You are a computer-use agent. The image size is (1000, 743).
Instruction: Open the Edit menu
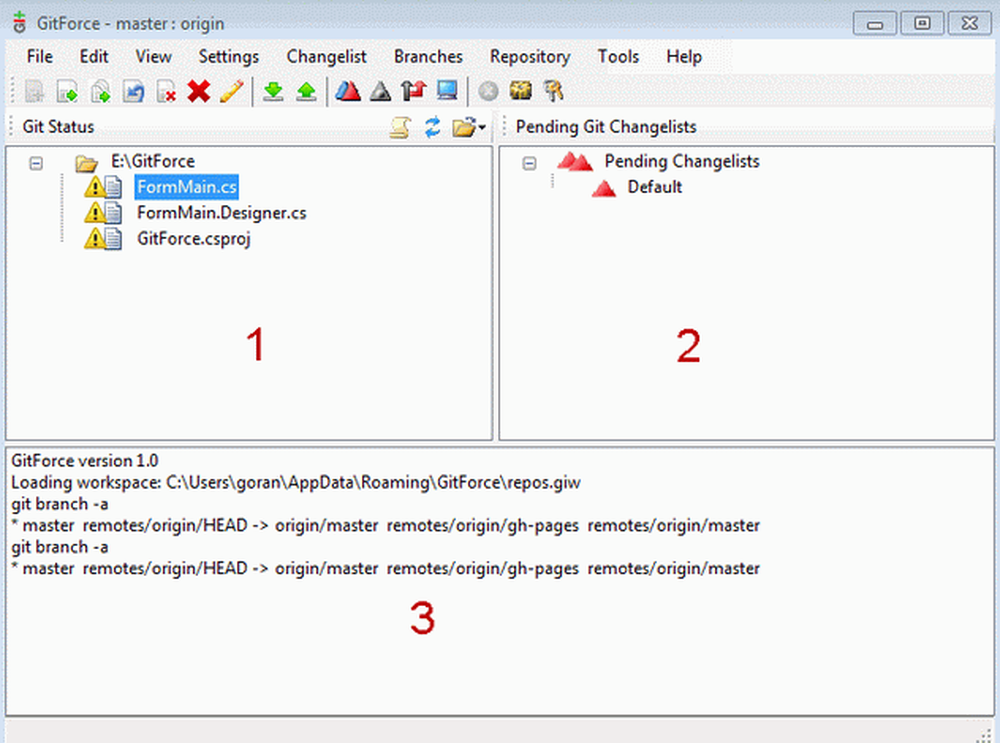click(x=94, y=57)
